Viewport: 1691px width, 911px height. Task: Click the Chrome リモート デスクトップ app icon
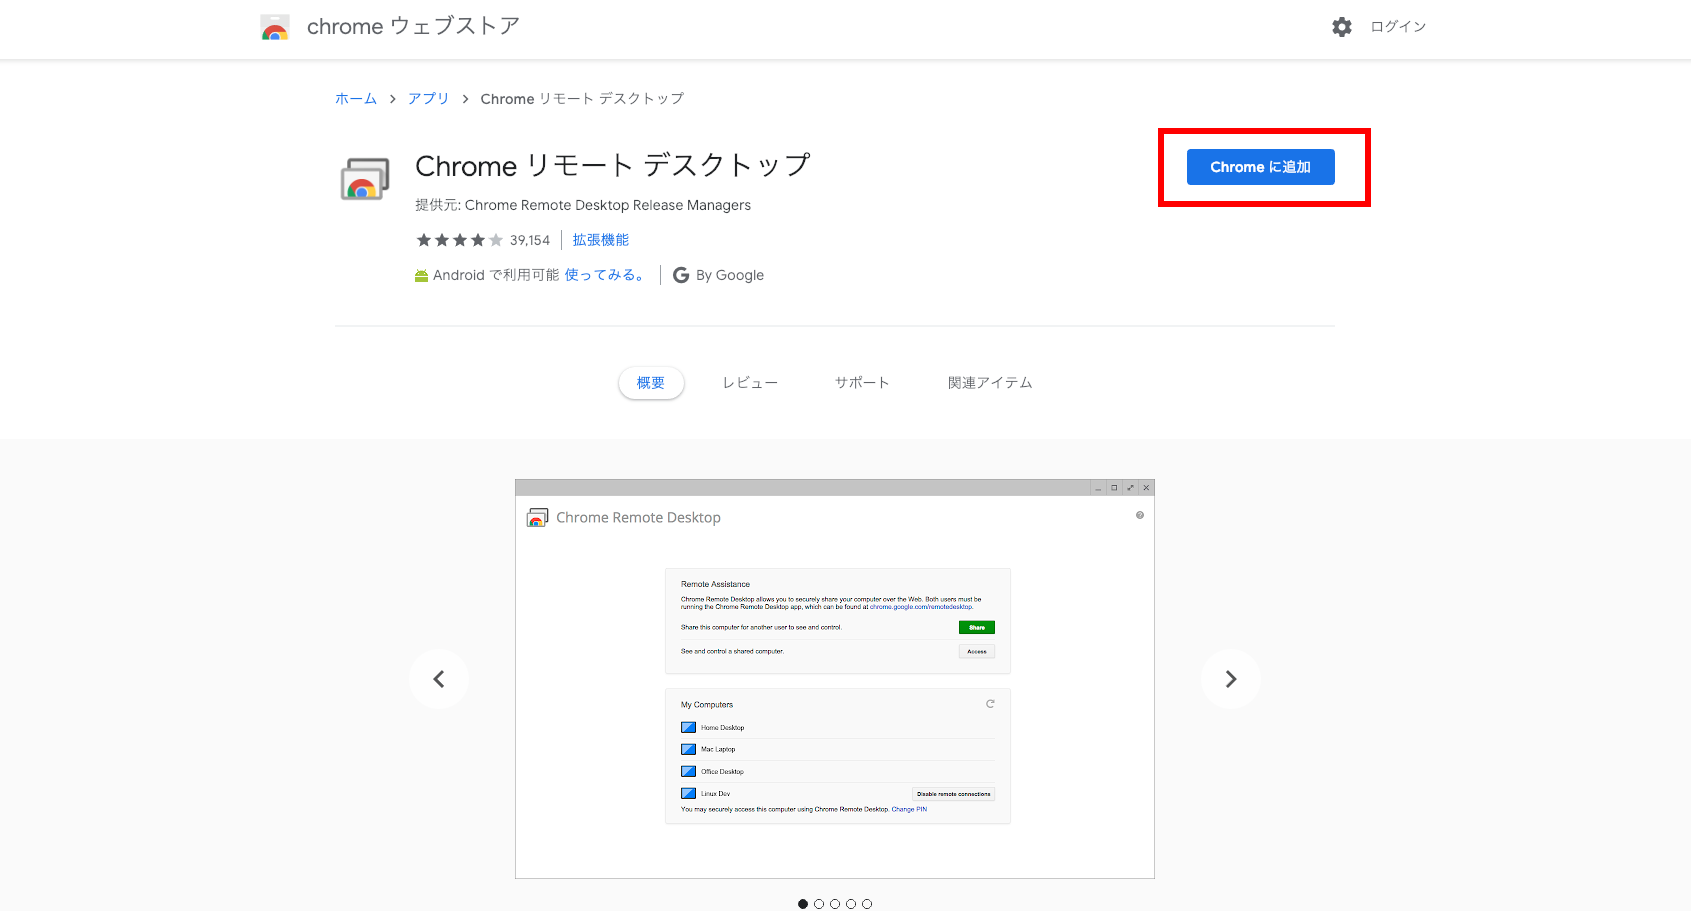[364, 179]
